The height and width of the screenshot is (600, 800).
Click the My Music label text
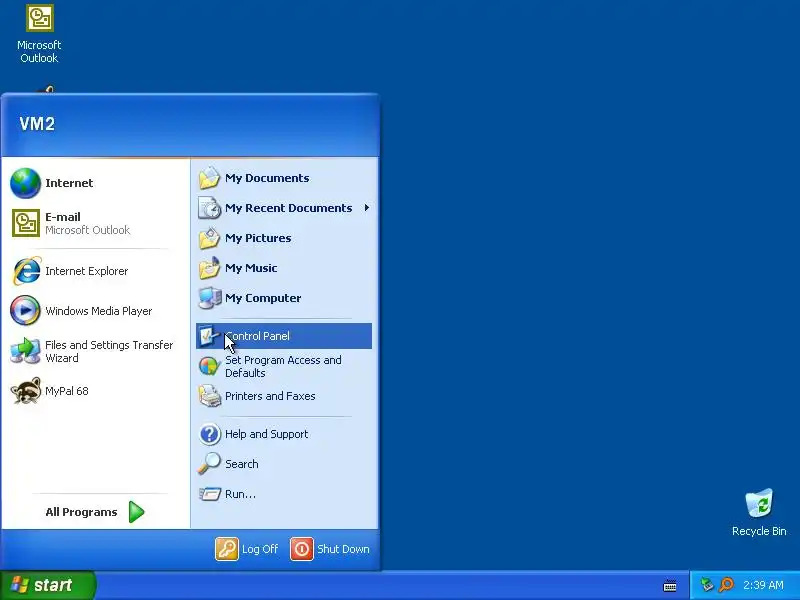click(x=251, y=268)
